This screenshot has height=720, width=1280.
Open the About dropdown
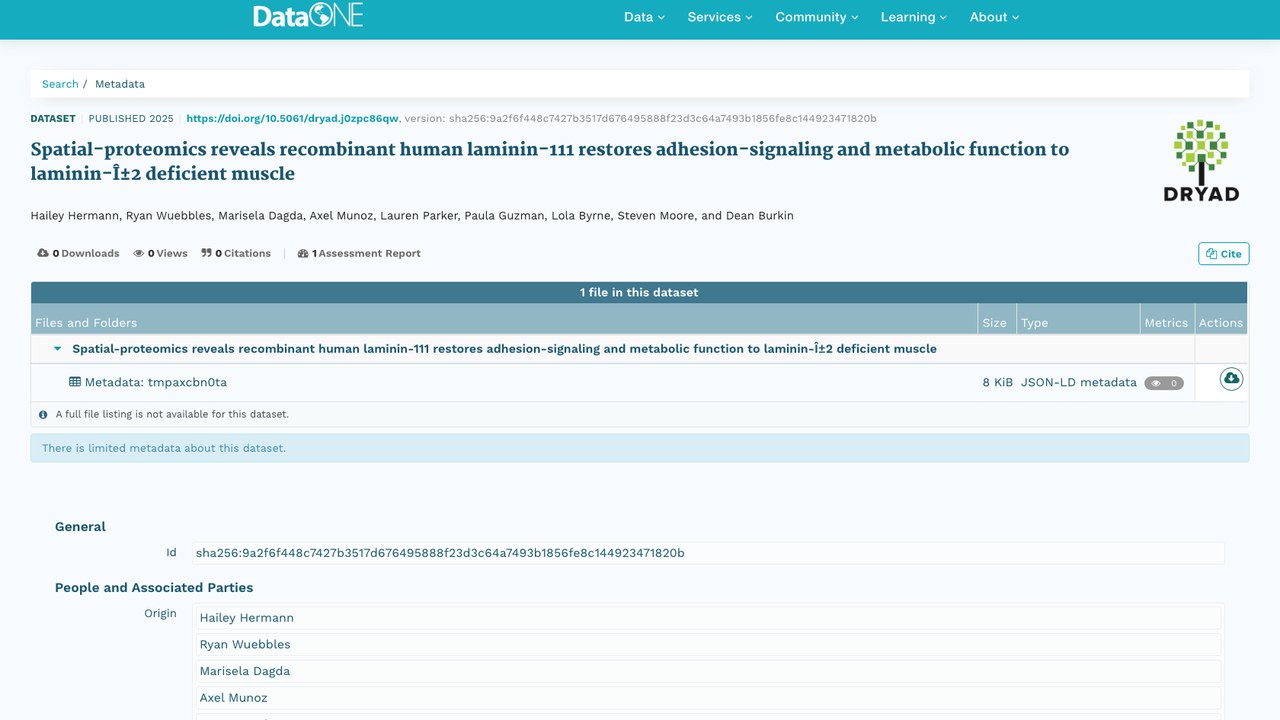994,17
